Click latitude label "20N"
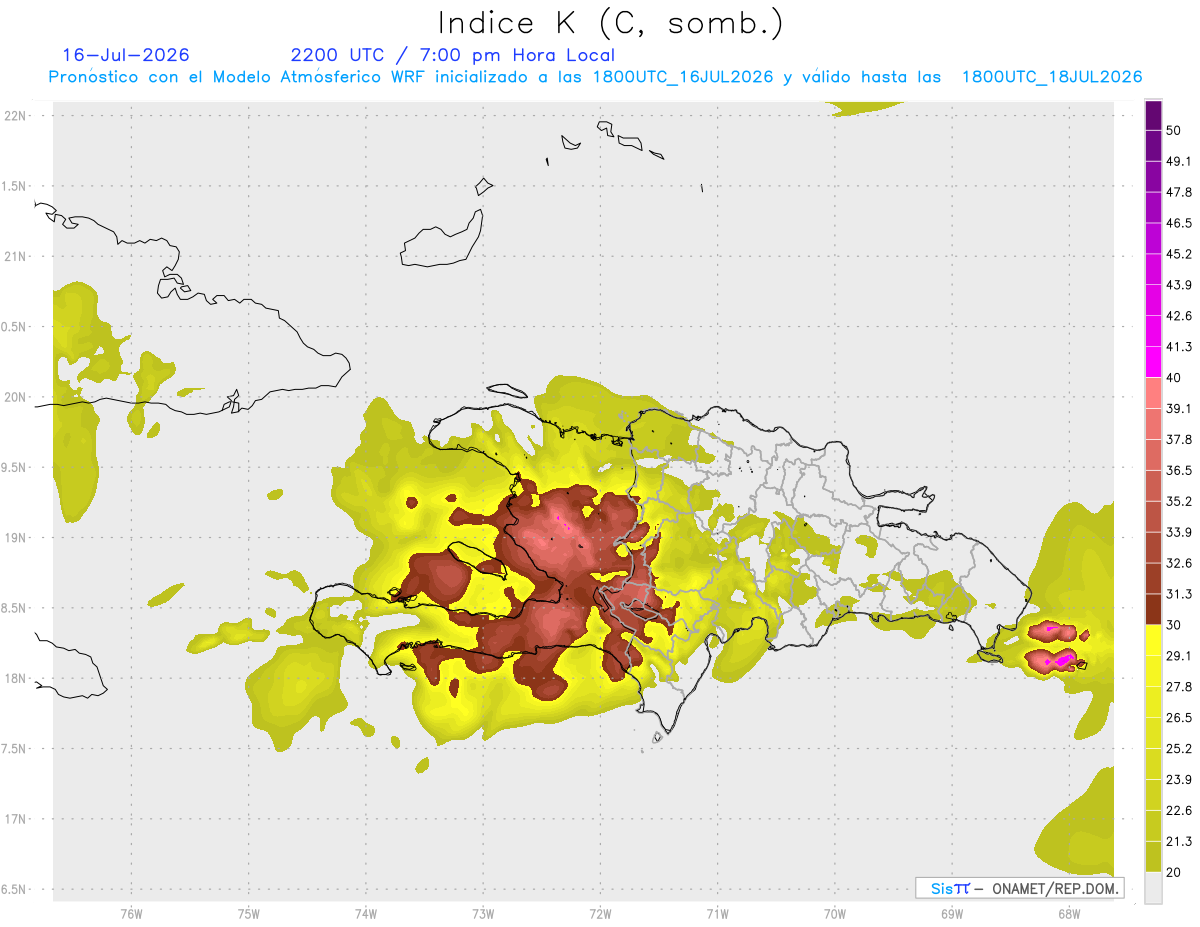 (x=15, y=397)
